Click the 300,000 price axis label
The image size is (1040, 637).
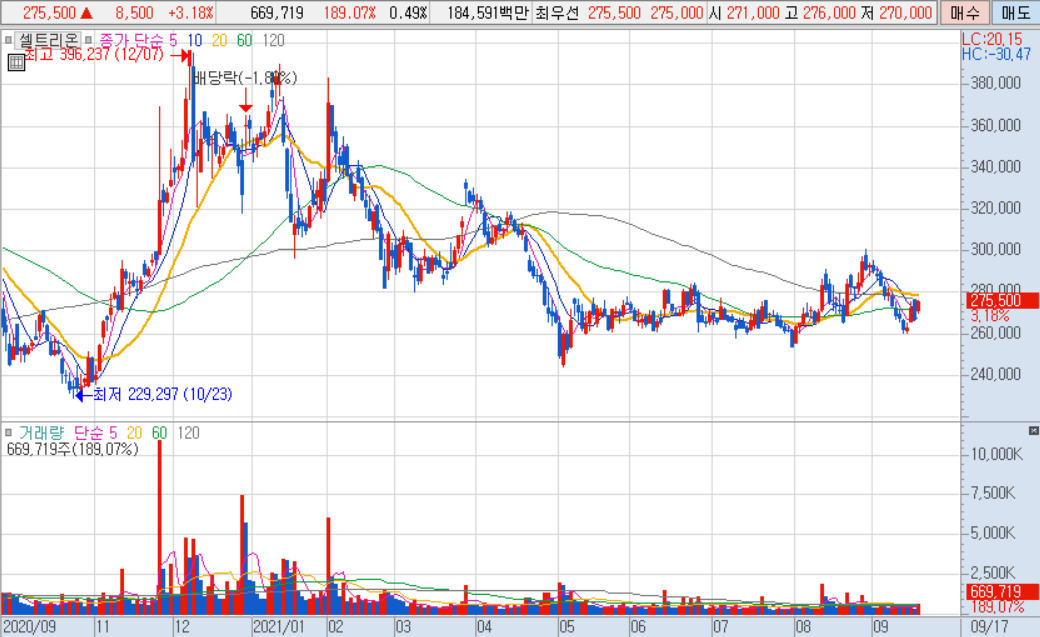996,249
